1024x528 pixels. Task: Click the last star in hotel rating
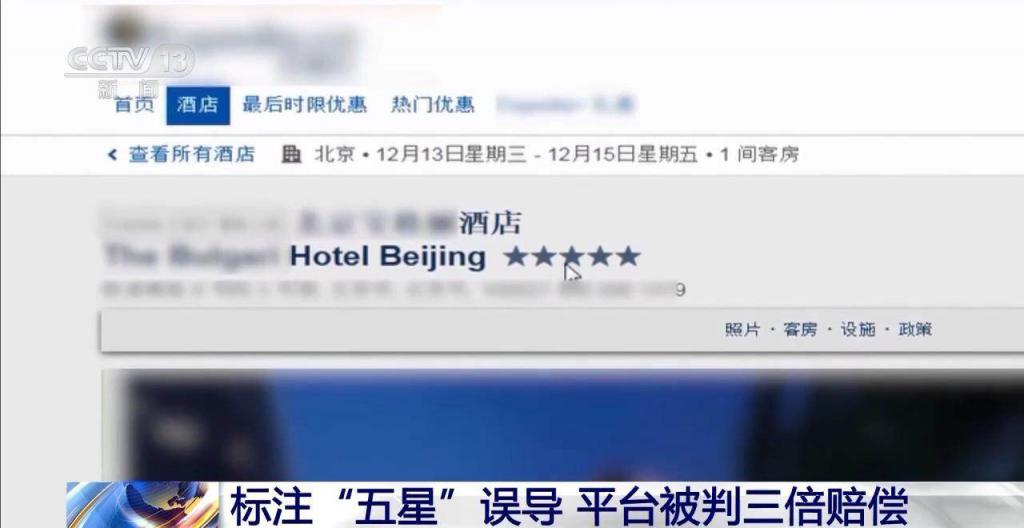(x=628, y=257)
